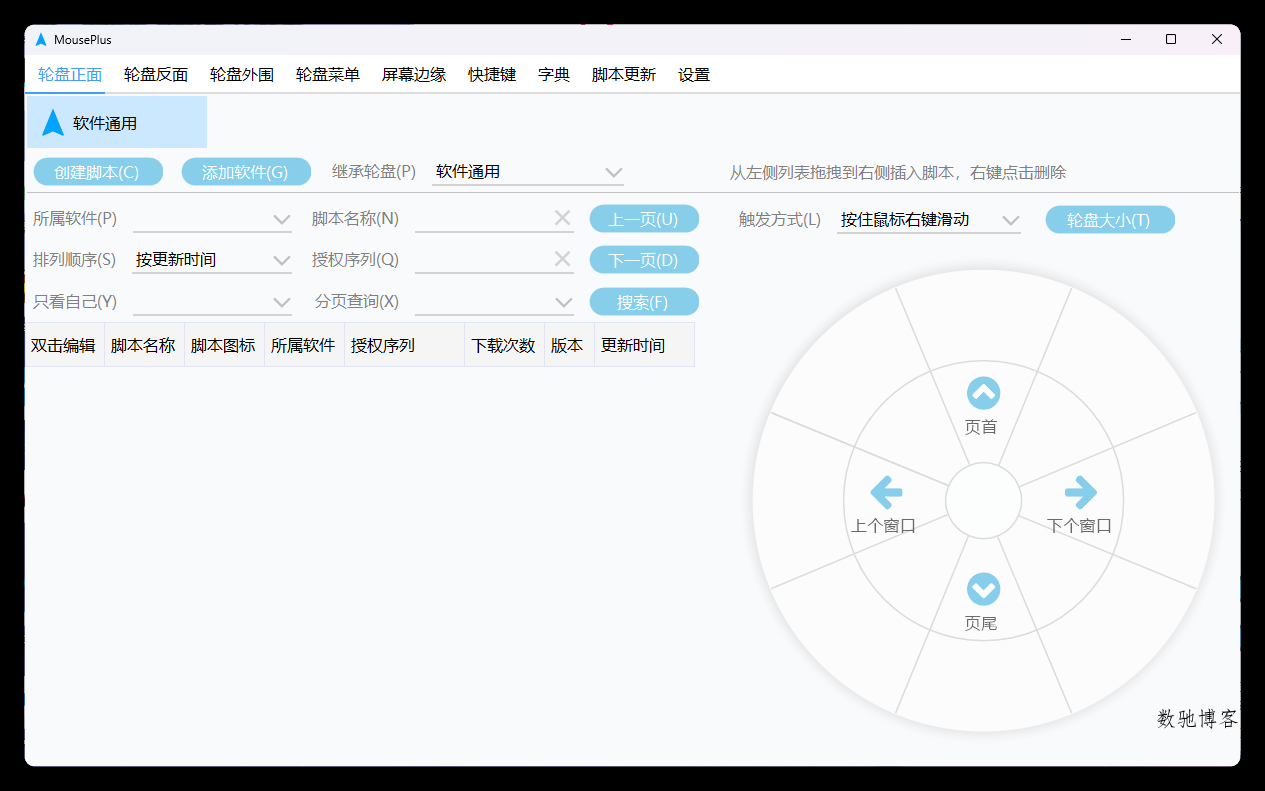
Task: Open the 字典 tab
Action: pyautogui.click(x=554, y=75)
